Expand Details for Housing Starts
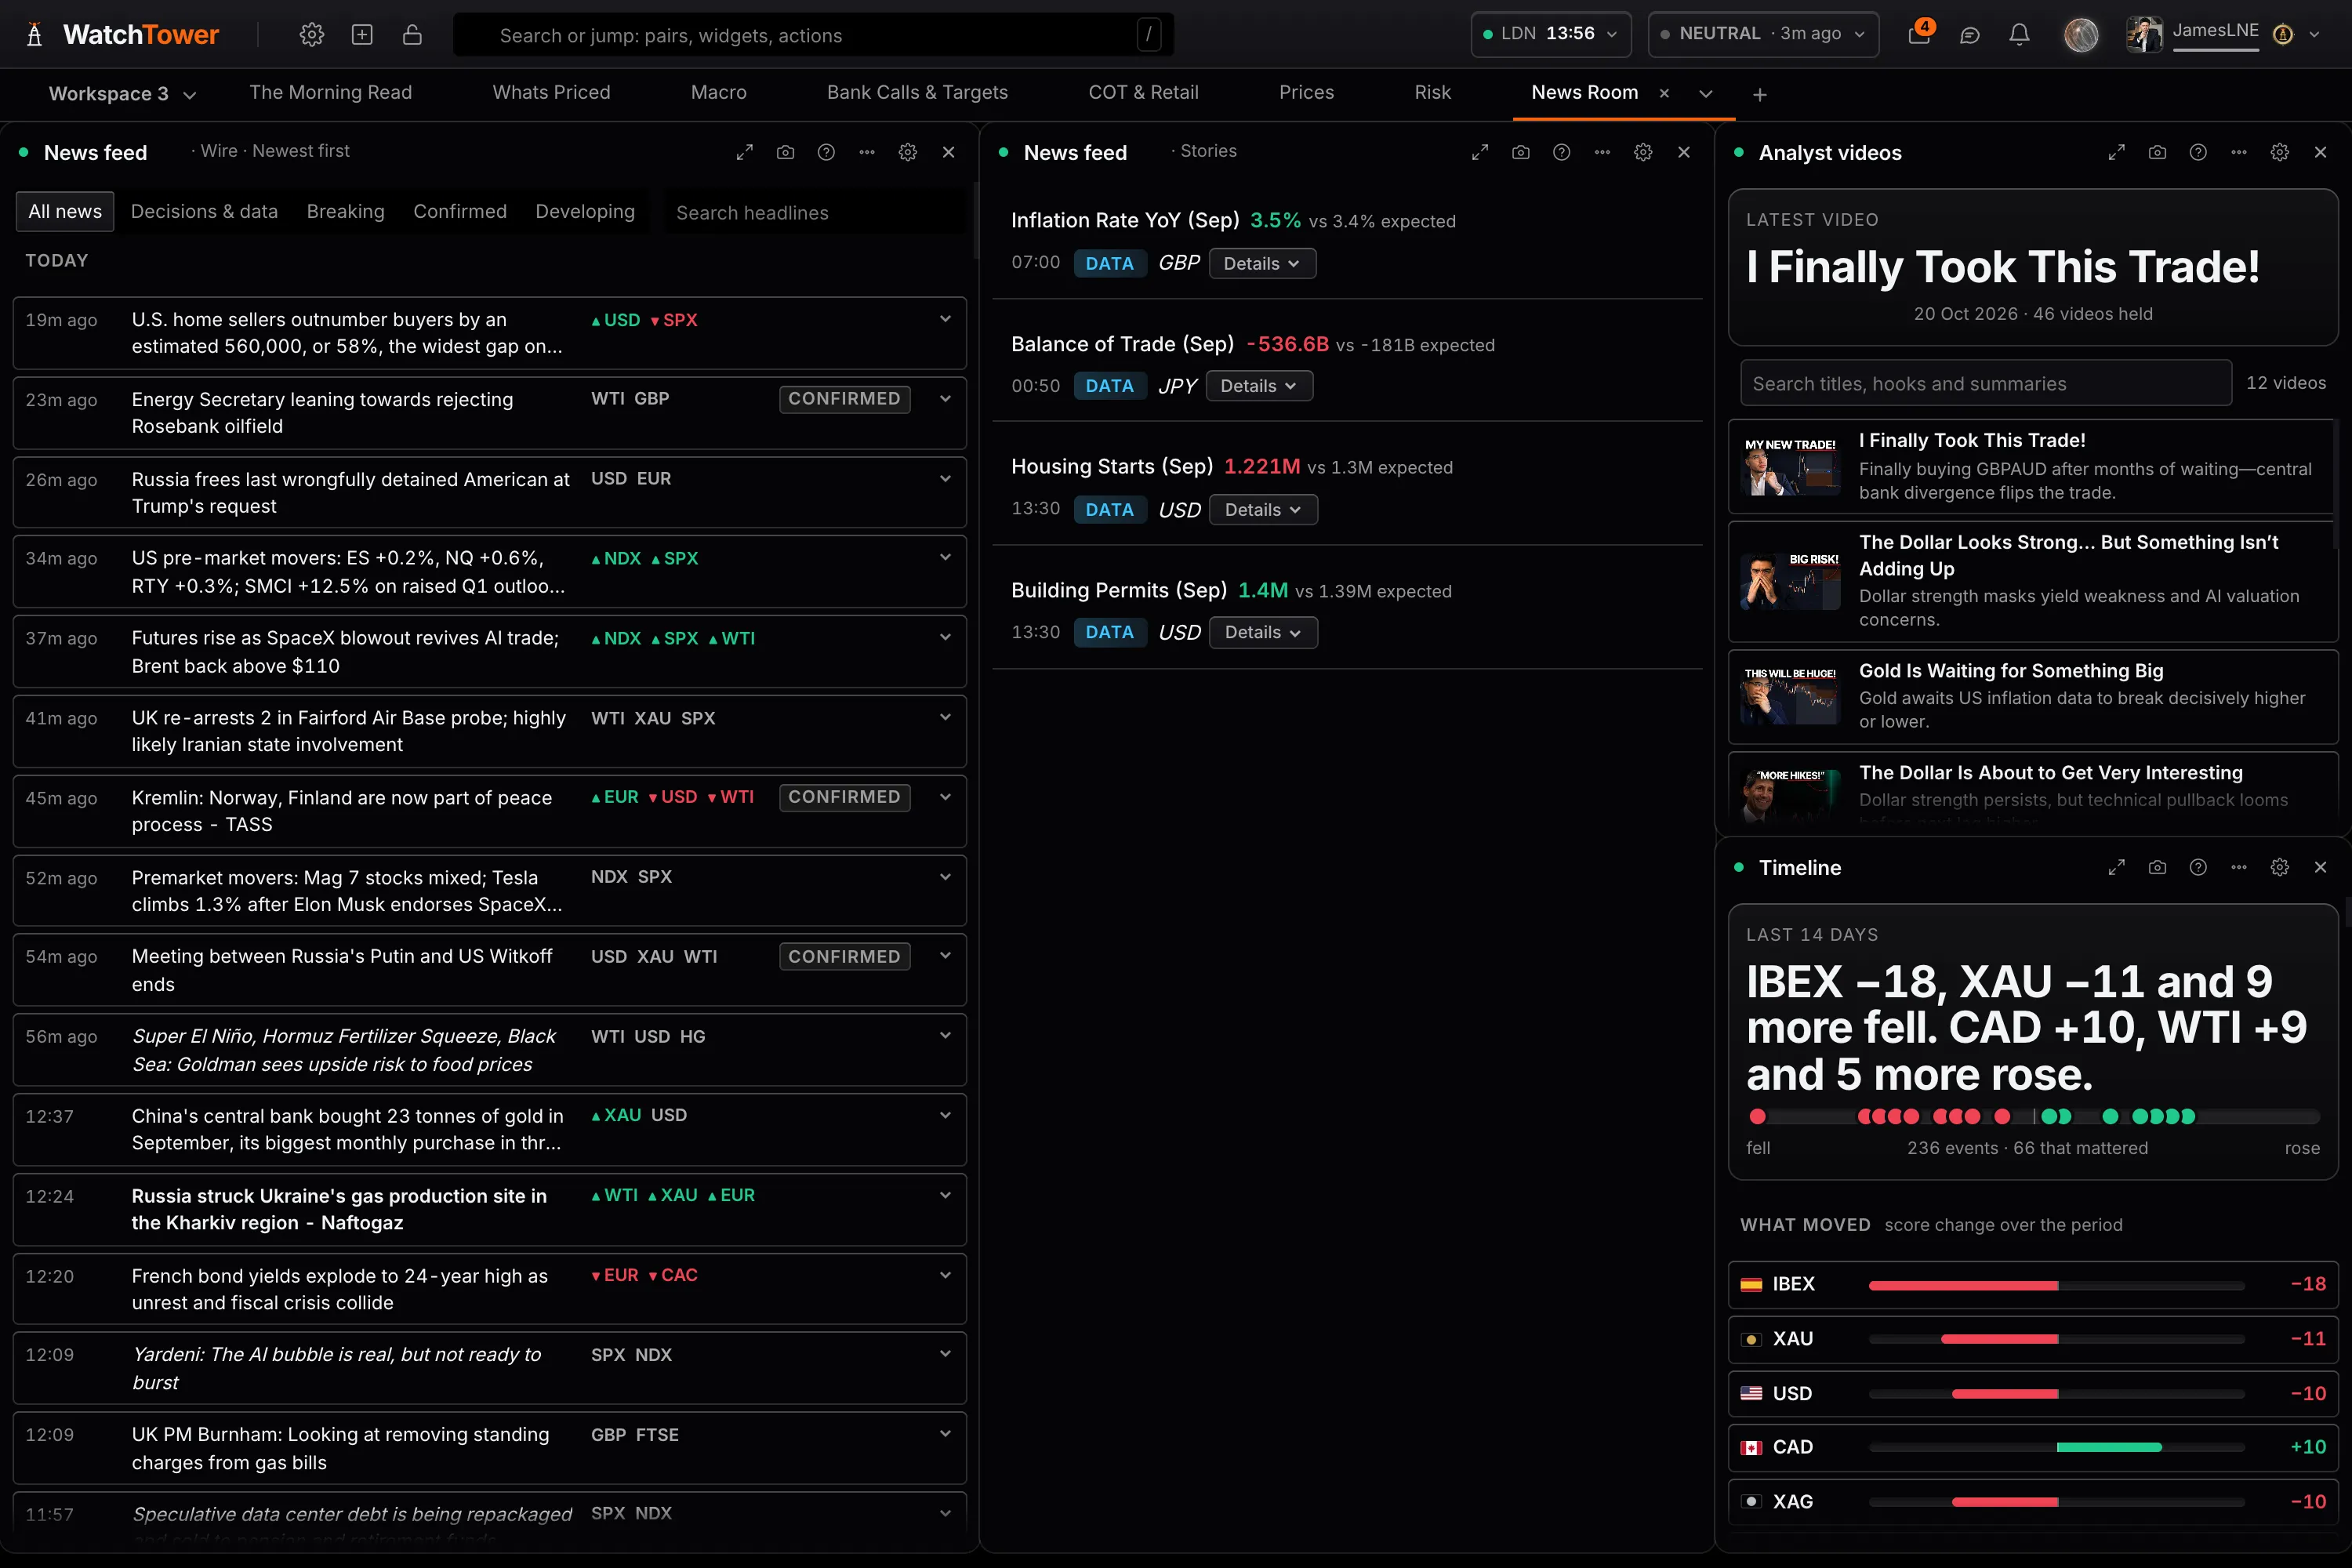Screen dimensions: 2352x1568 [1263, 510]
